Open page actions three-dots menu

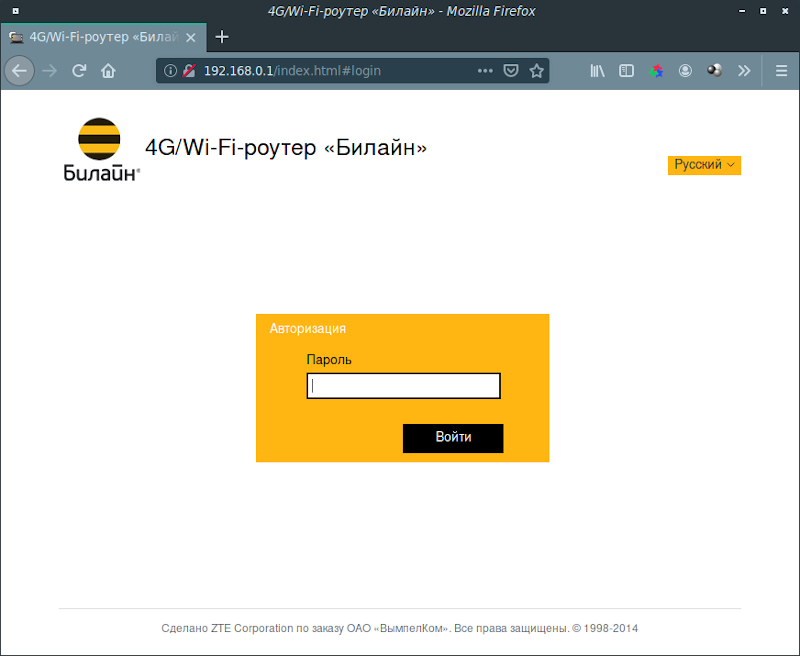coord(485,71)
